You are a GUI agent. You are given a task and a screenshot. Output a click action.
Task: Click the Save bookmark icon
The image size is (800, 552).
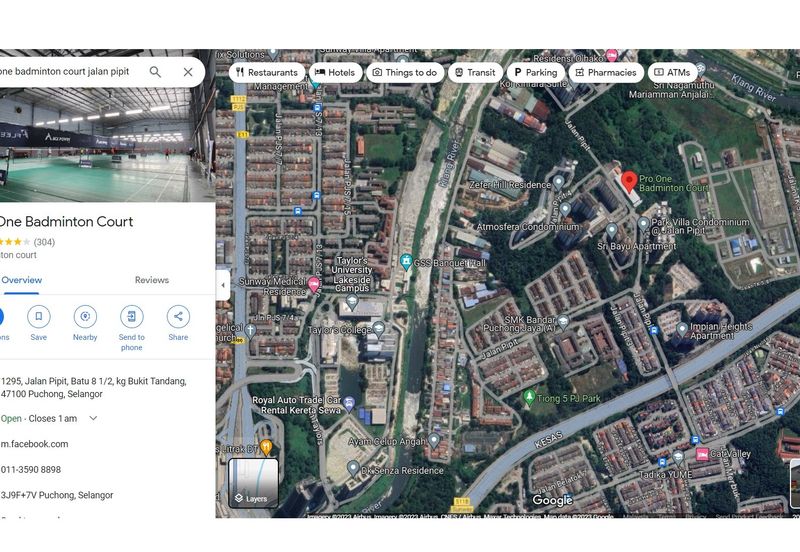coord(38,317)
